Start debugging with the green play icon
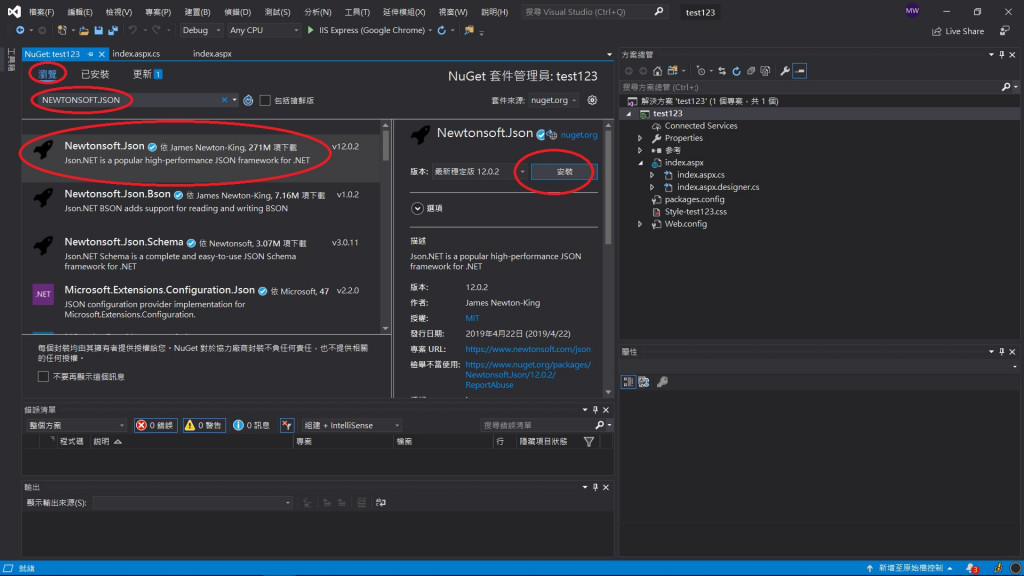Image resolution: width=1024 pixels, height=576 pixels. (310, 30)
